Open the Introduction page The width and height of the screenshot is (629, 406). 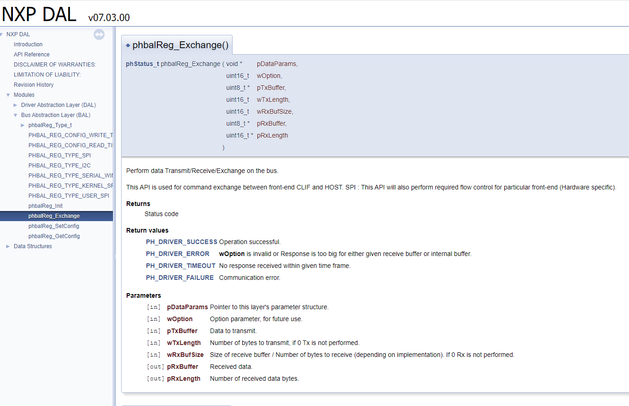point(28,45)
